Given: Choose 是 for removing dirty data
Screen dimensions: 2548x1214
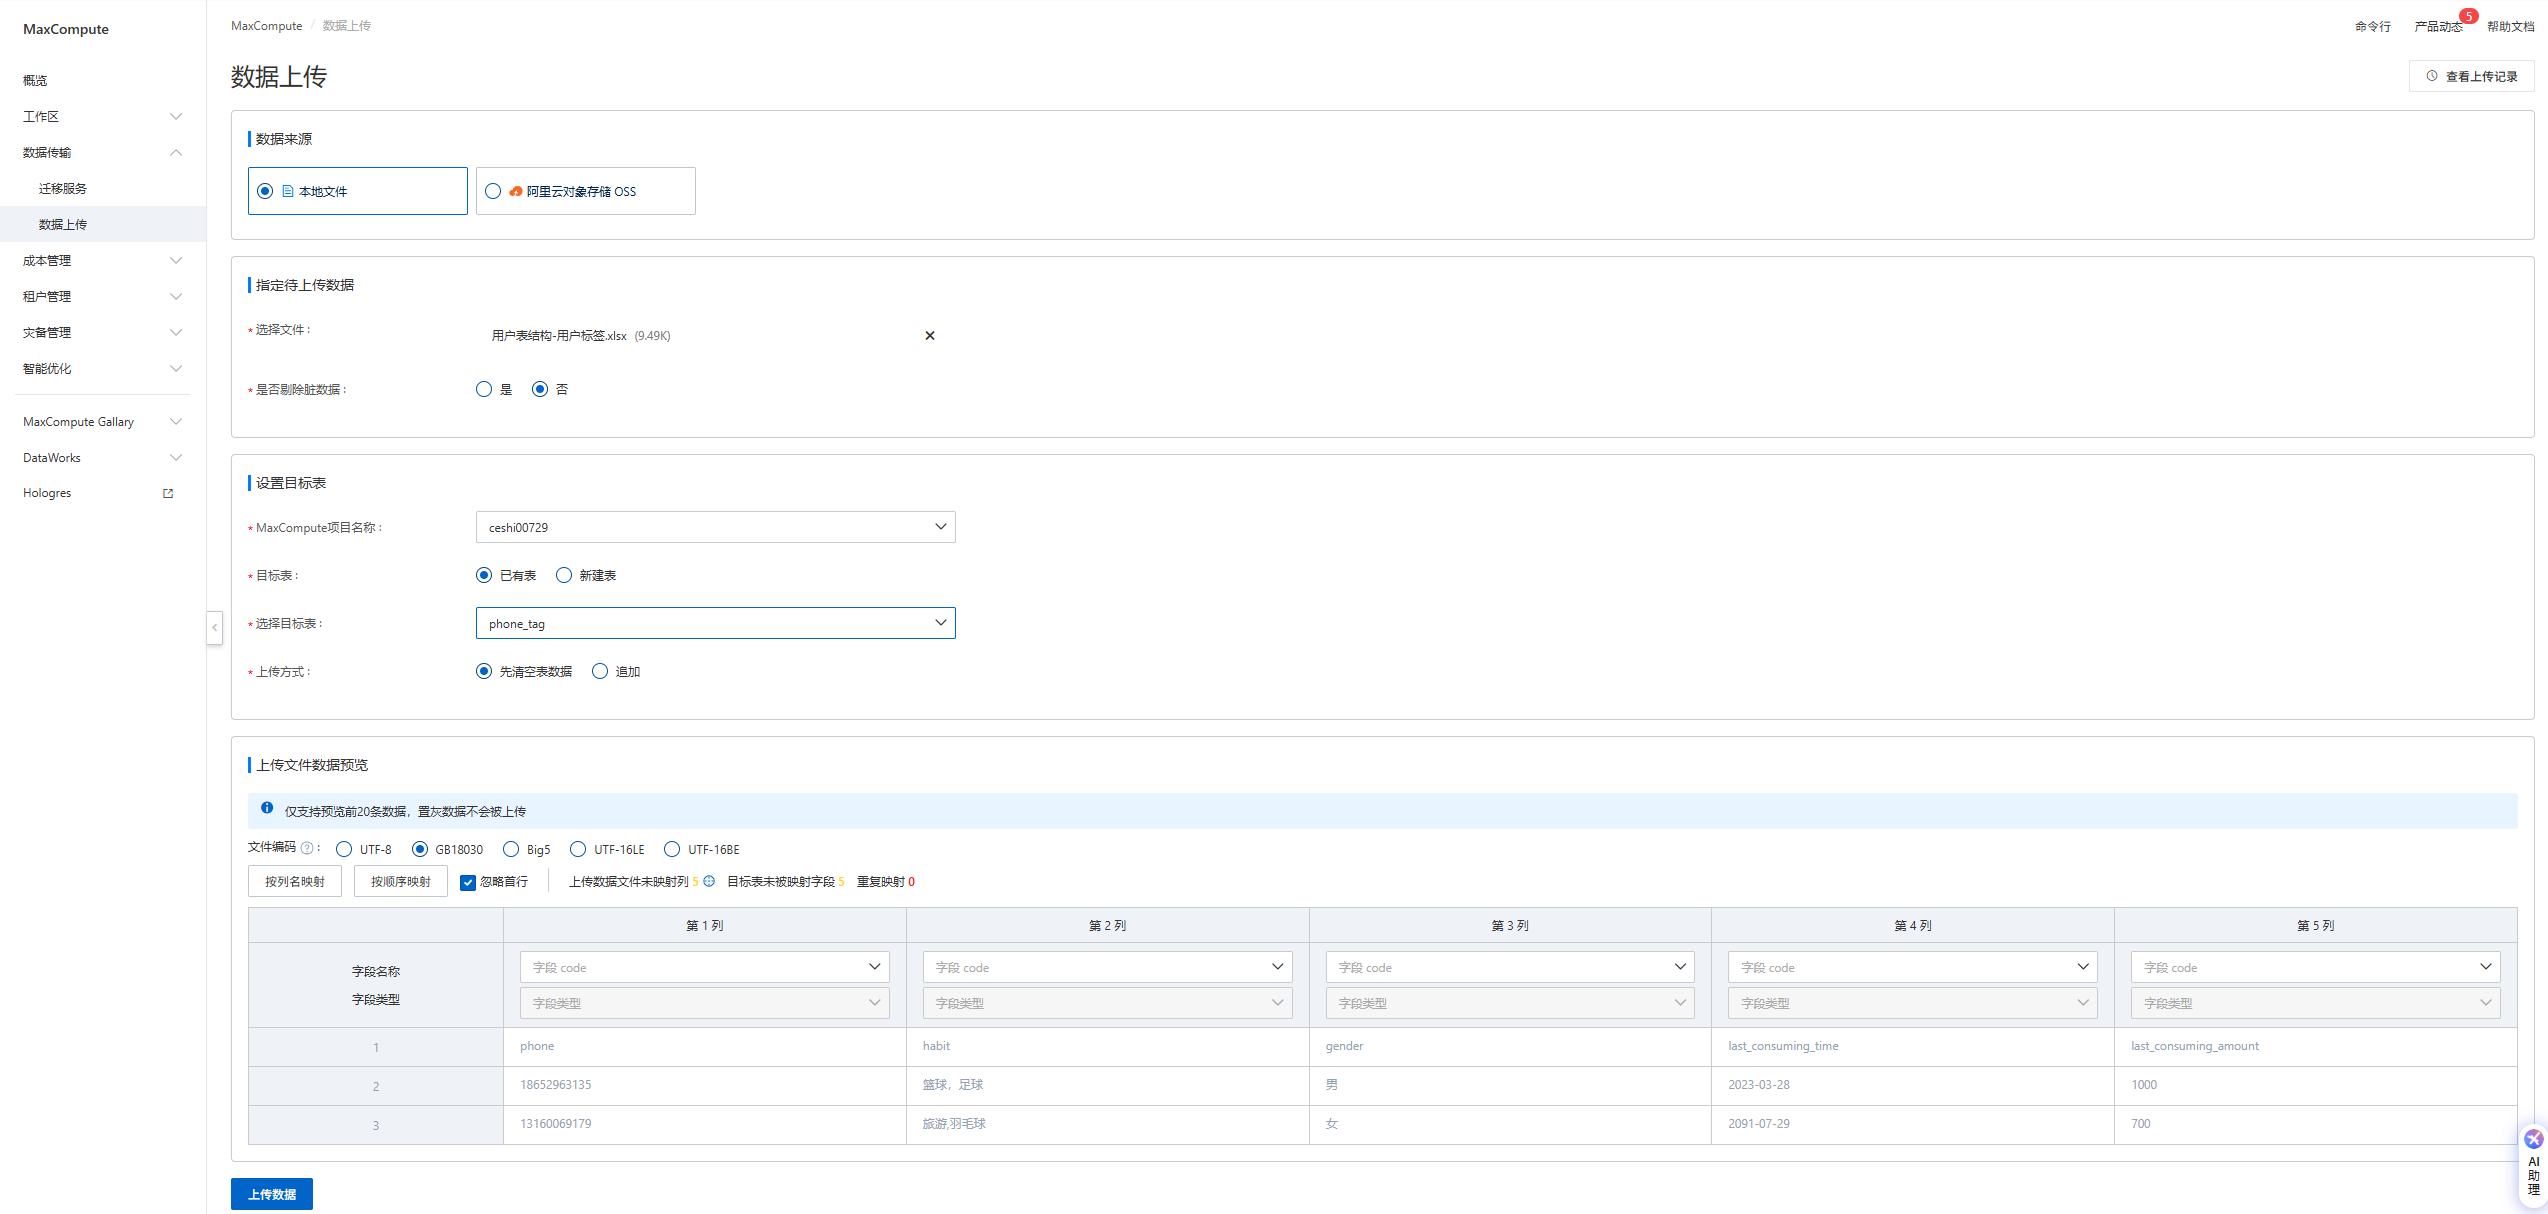Looking at the screenshot, I should (484, 389).
